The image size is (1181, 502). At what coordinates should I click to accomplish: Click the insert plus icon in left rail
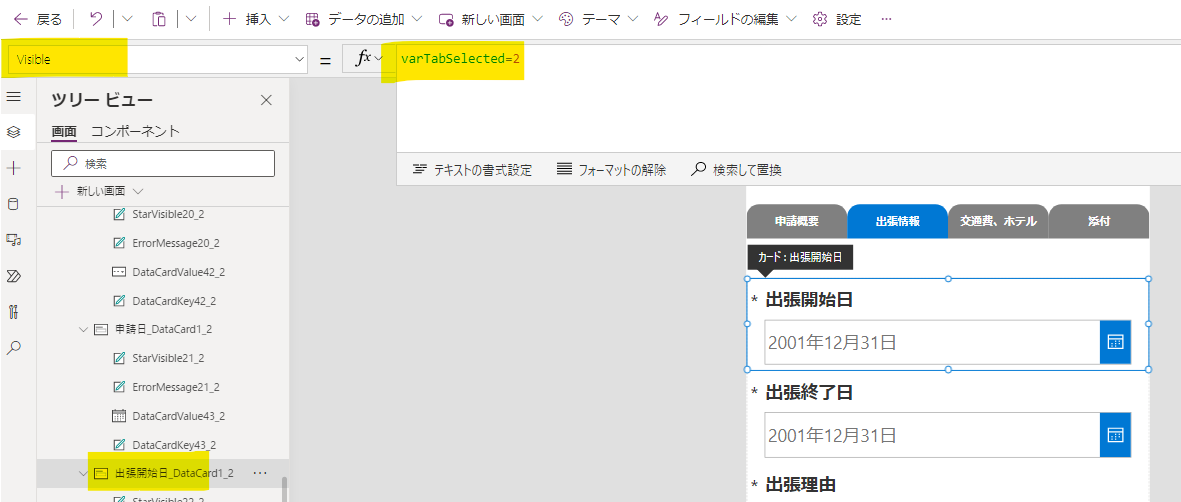tap(13, 168)
